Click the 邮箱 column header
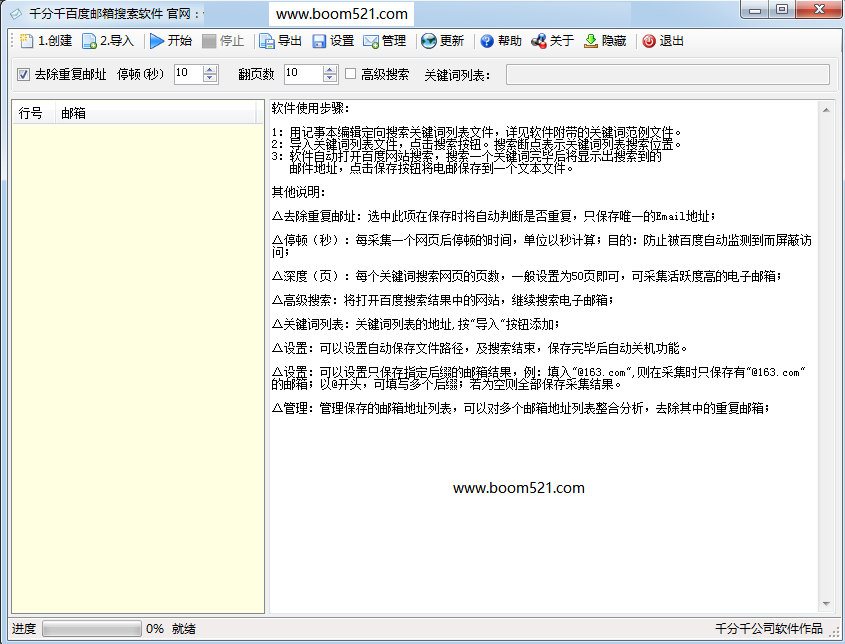Image resolution: width=845 pixels, height=644 pixels. (155, 113)
